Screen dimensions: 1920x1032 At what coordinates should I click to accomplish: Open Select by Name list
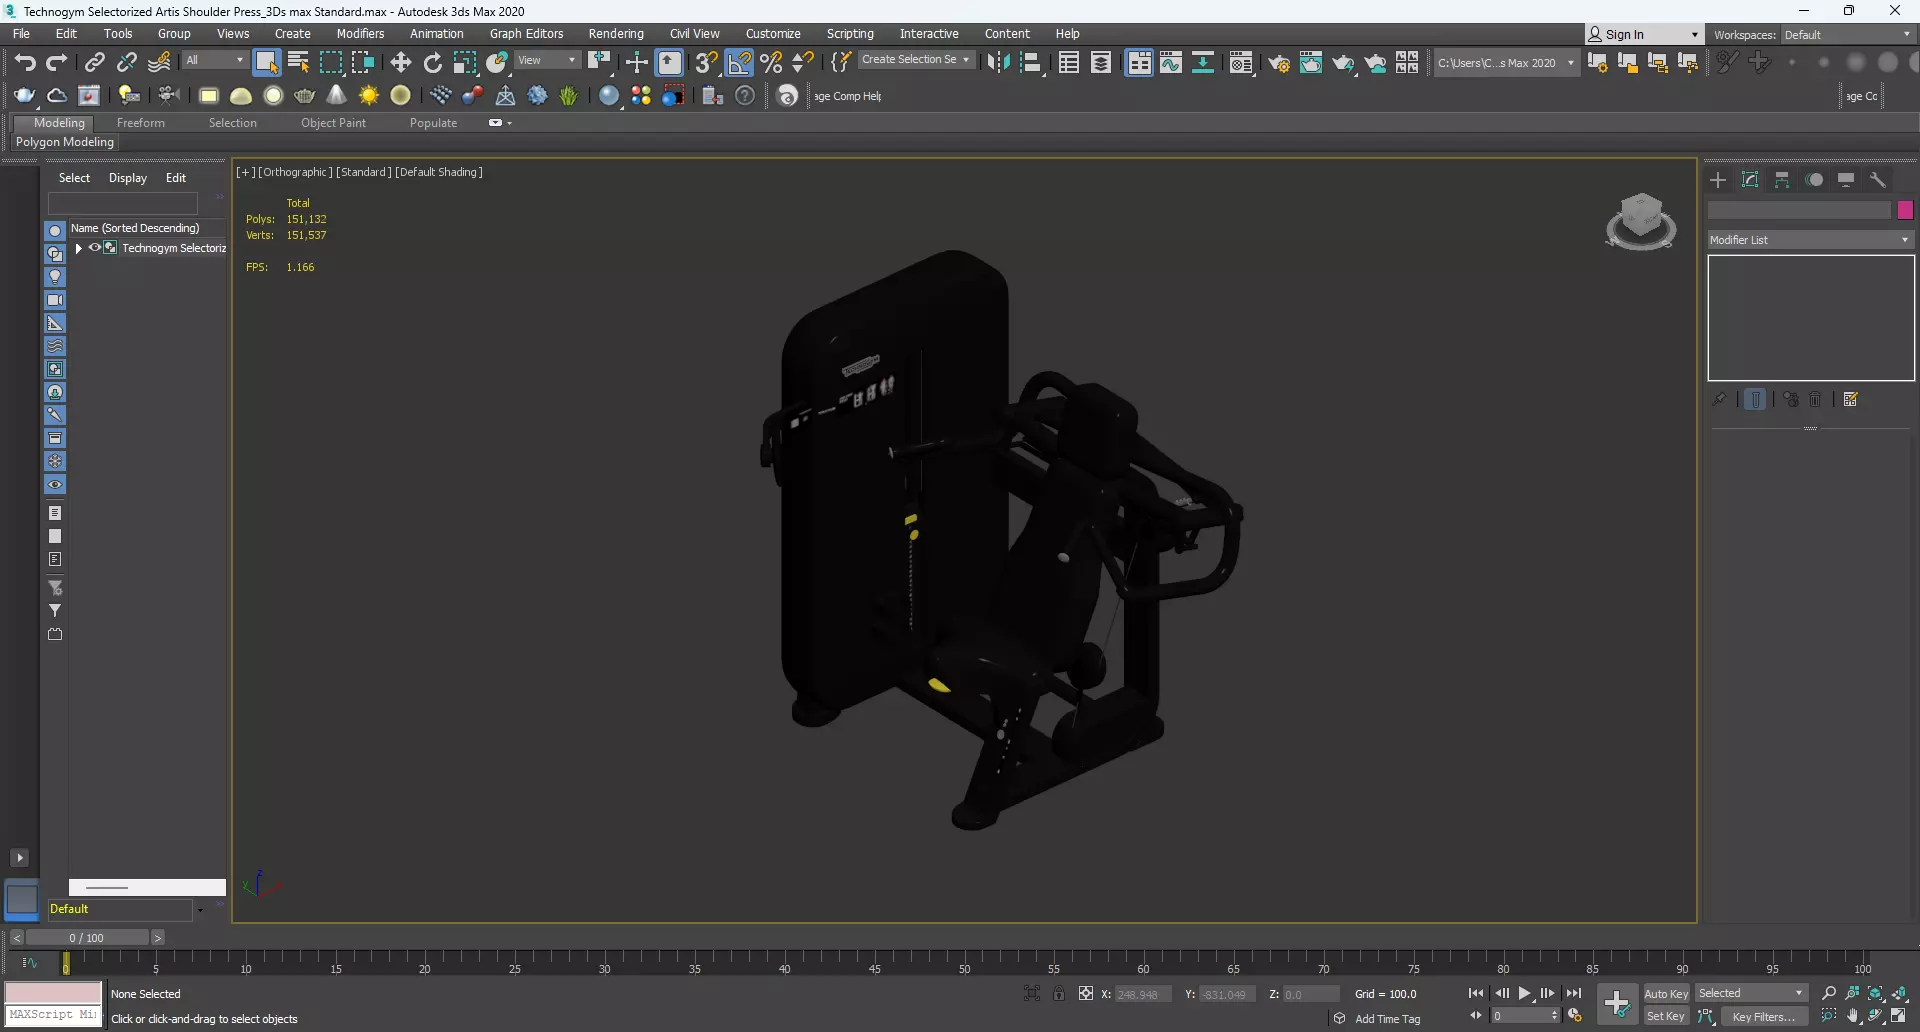(298, 62)
